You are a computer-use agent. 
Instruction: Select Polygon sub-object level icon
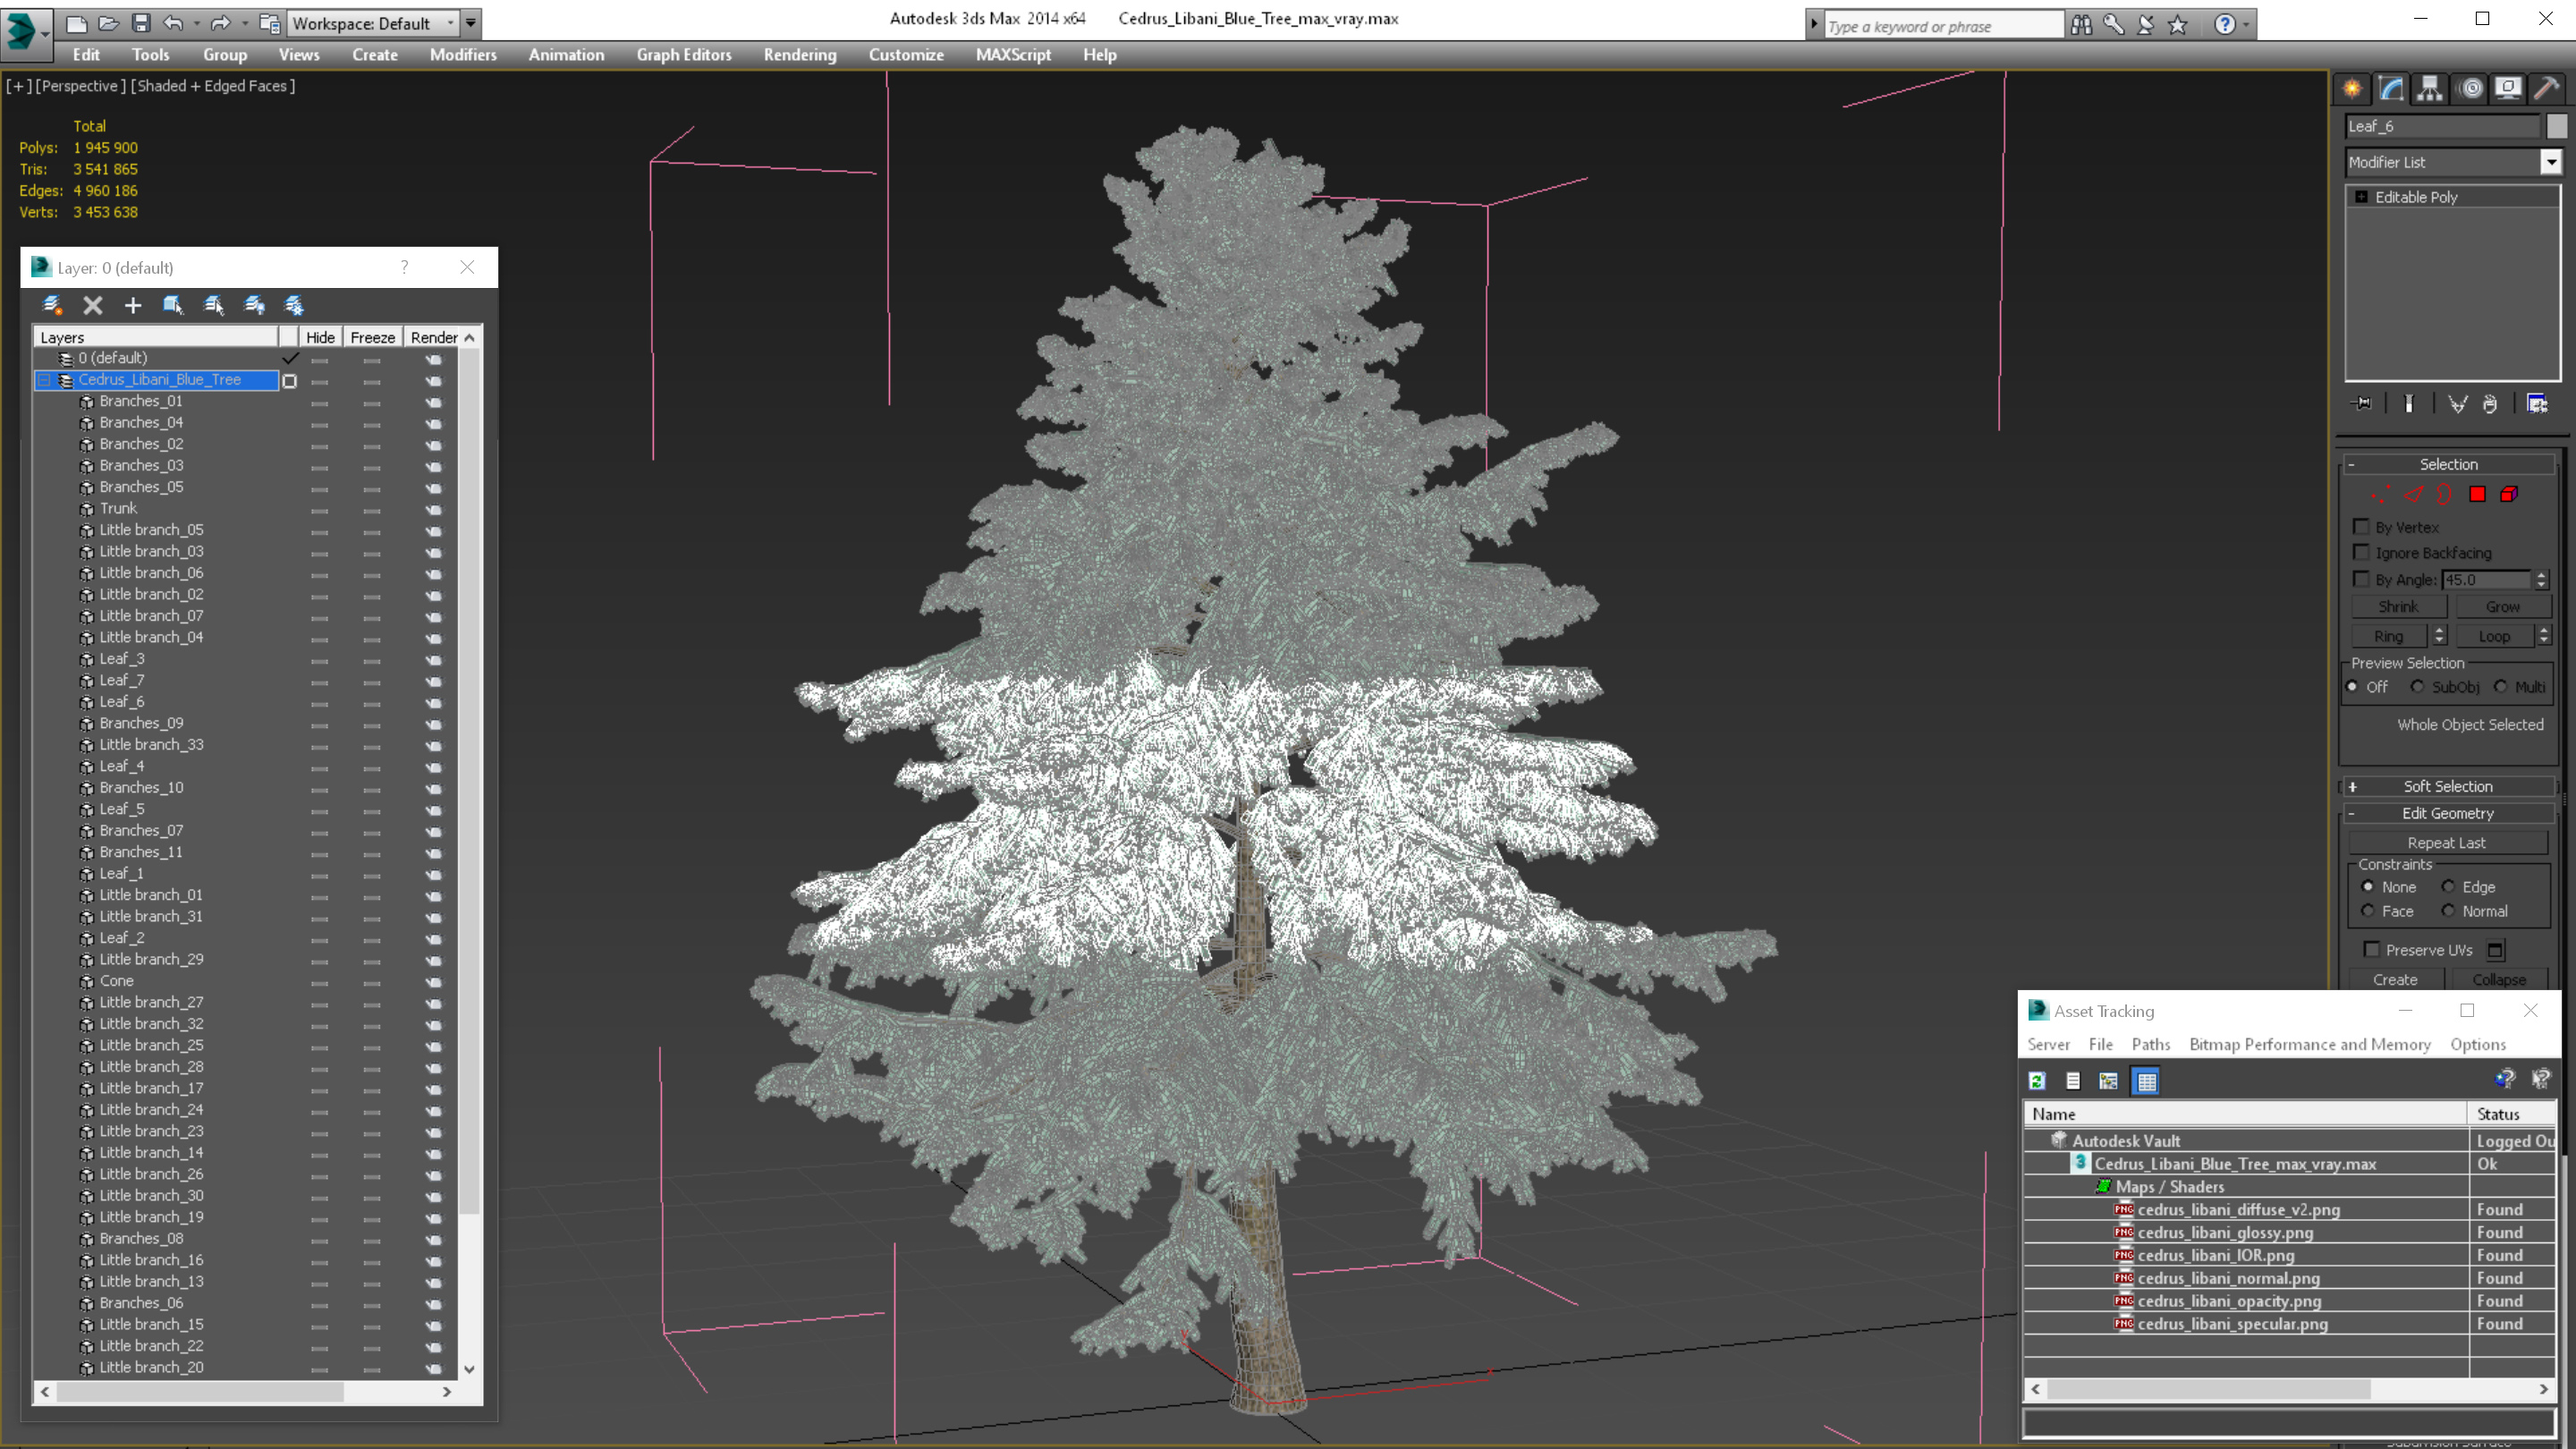pos(2477,494)
